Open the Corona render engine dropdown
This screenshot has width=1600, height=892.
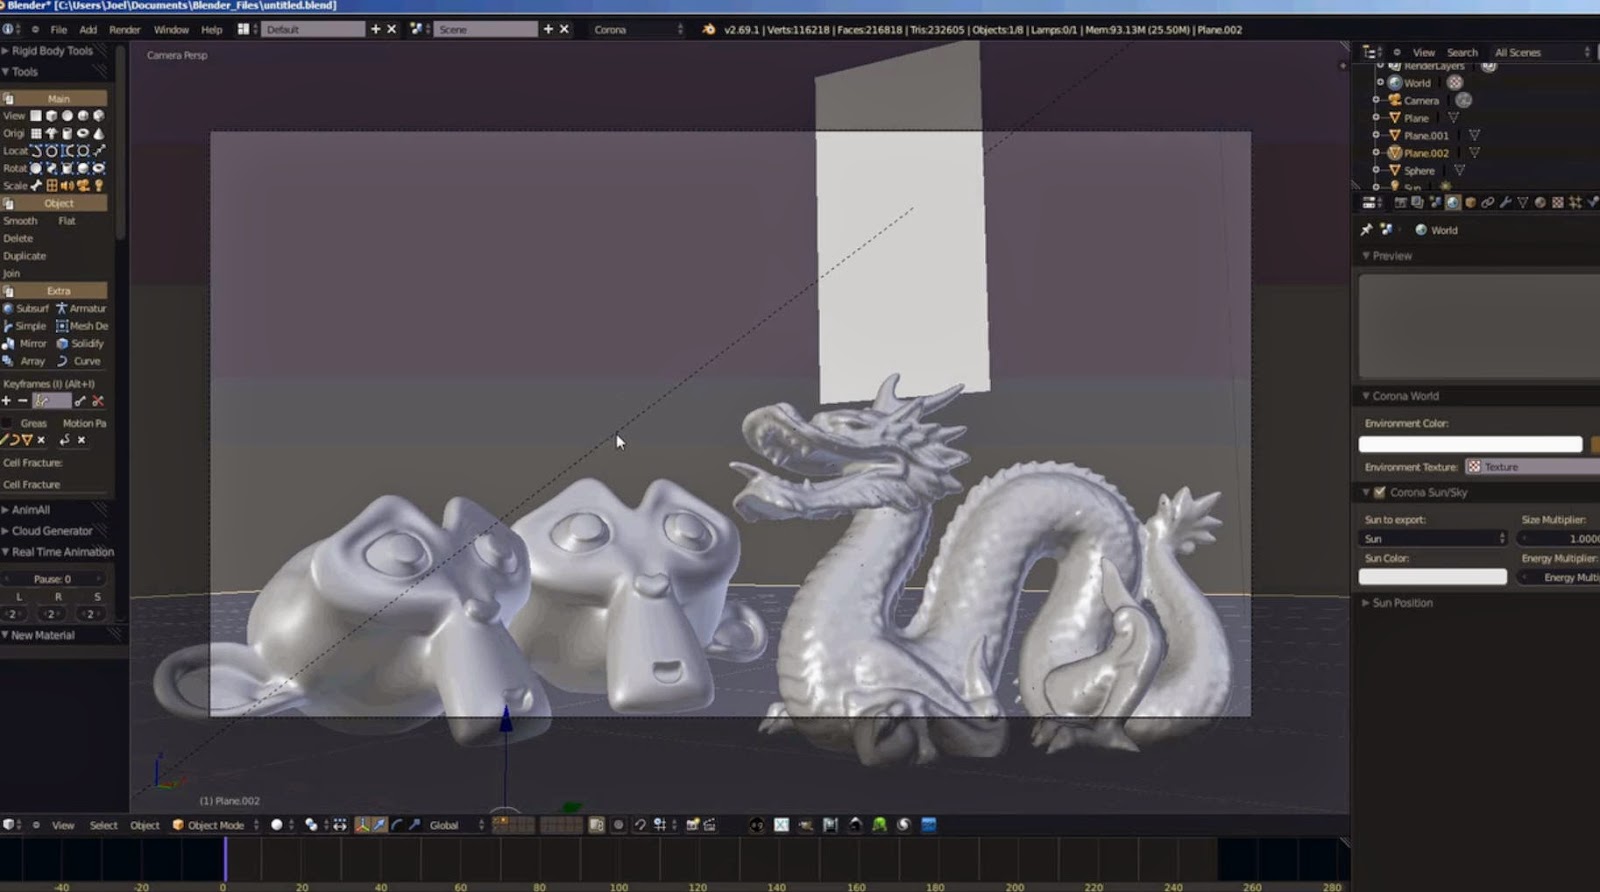coord(638,30)
